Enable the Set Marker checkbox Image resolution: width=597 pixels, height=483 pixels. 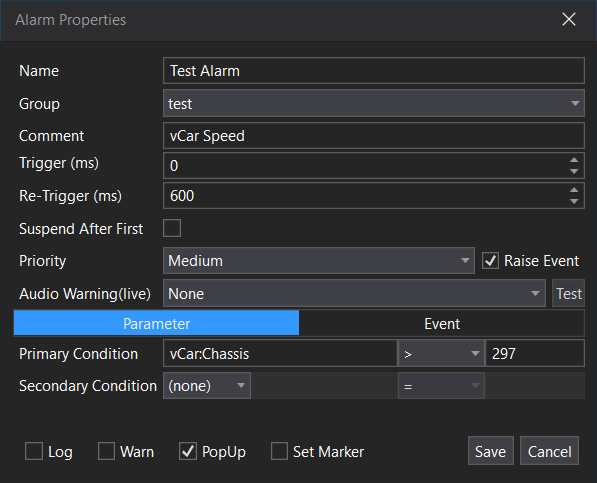pos(279,451)
